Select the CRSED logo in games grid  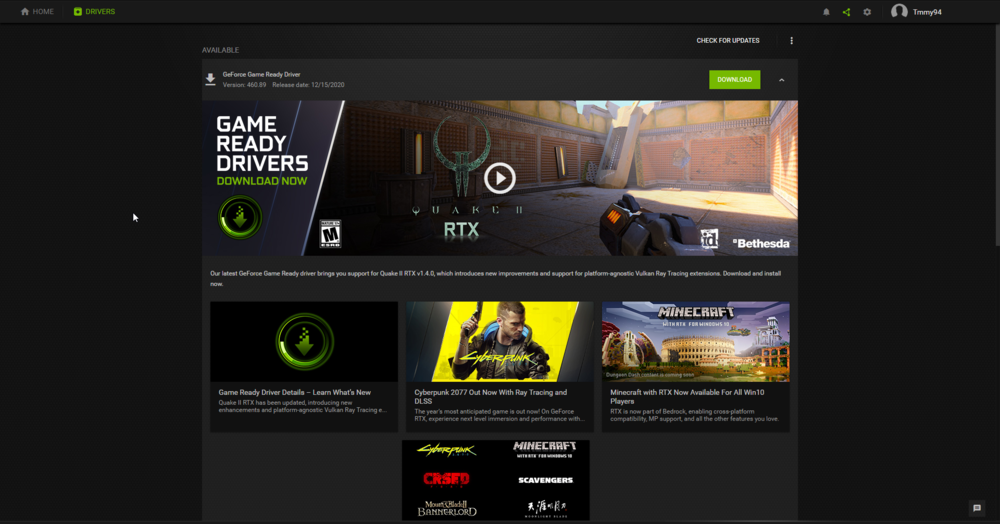click(x=447, y=480)
